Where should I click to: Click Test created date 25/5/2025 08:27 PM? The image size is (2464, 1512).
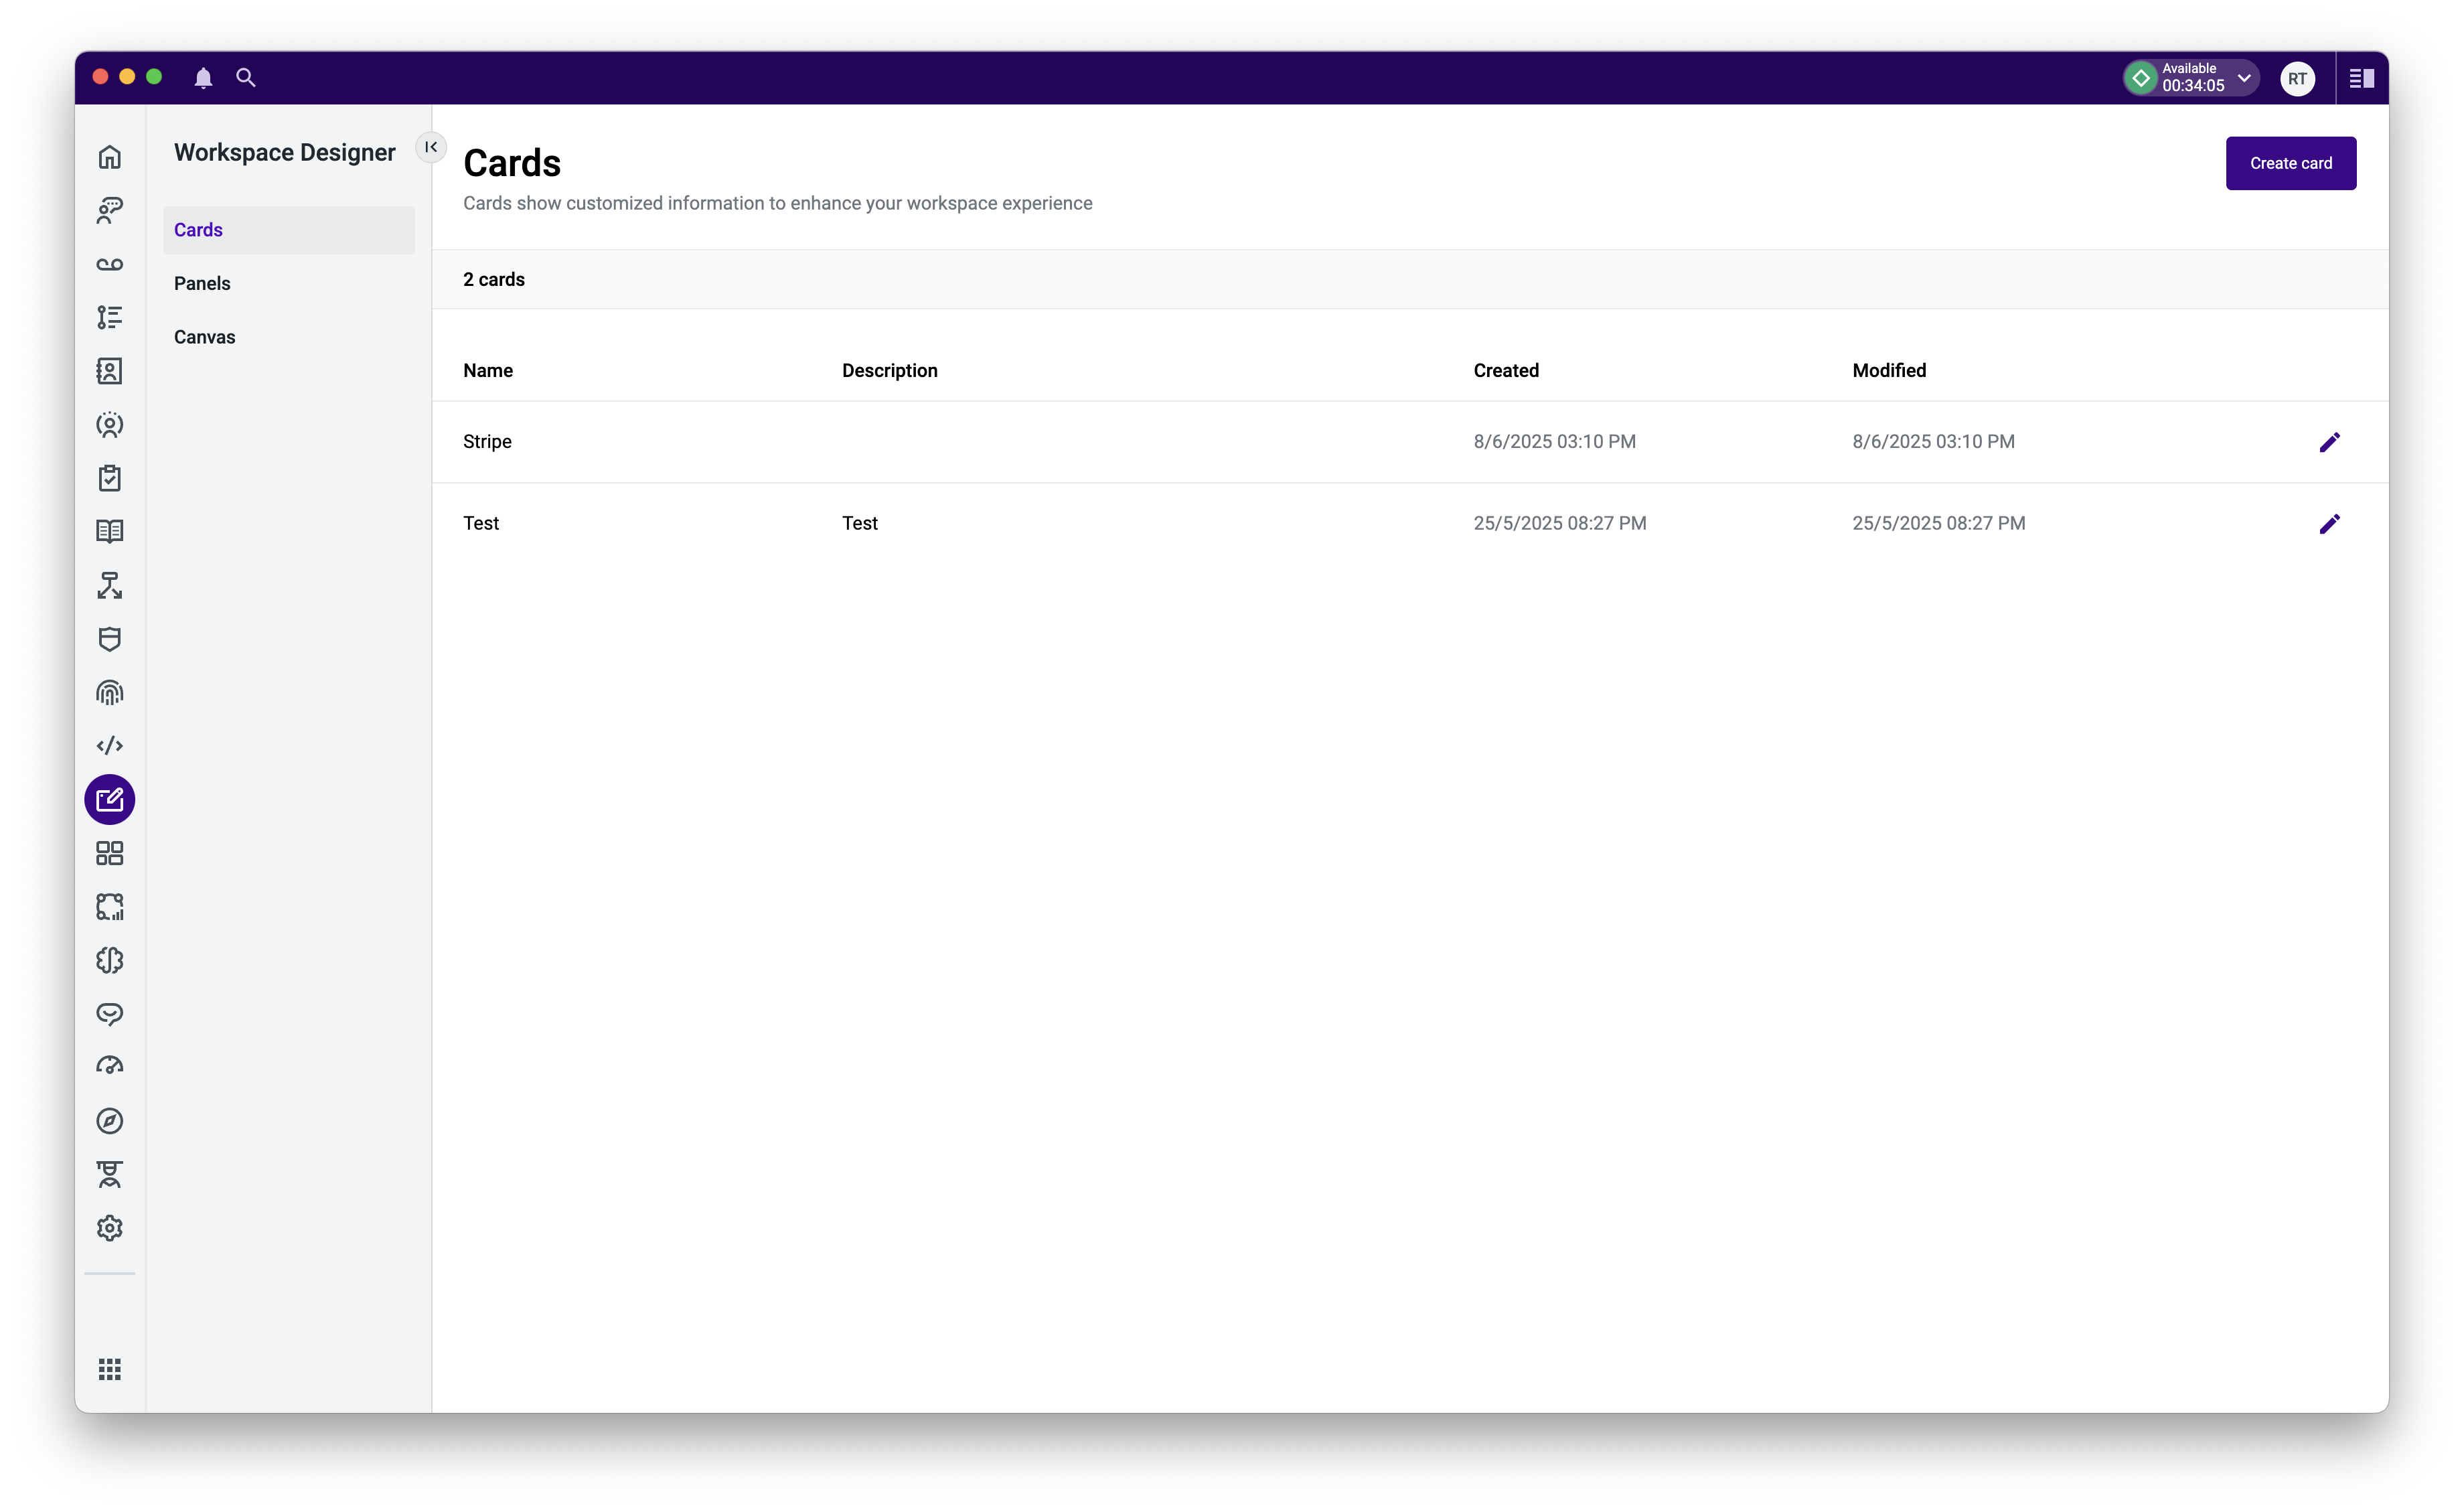coord(1560,524)
